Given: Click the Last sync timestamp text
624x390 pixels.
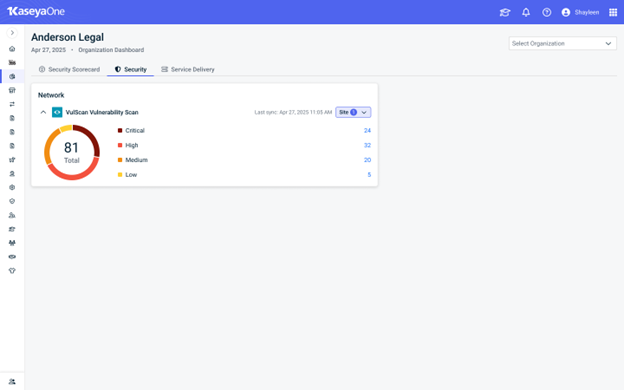Looking at the screenshot, I should click(293, 112).
